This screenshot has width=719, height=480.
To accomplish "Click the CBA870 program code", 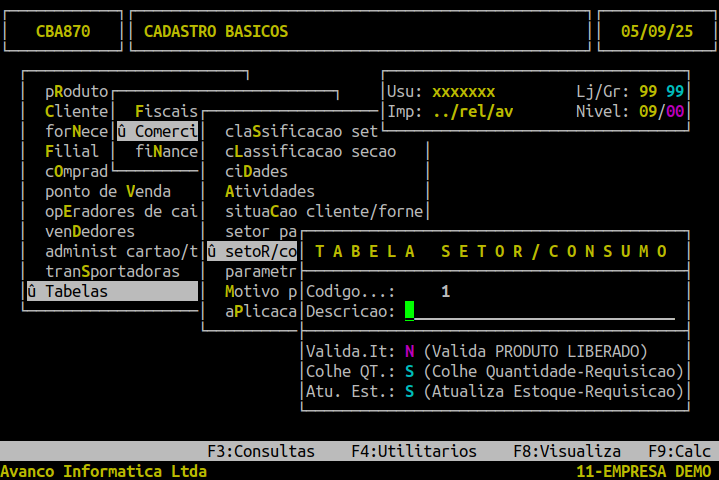I will click(x=63, y=32).
